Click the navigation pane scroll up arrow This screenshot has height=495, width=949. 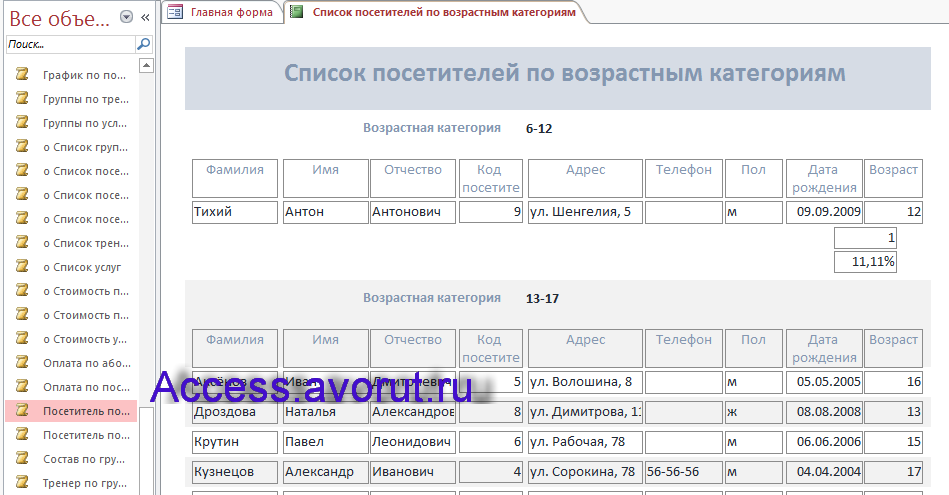click(146, 65)
